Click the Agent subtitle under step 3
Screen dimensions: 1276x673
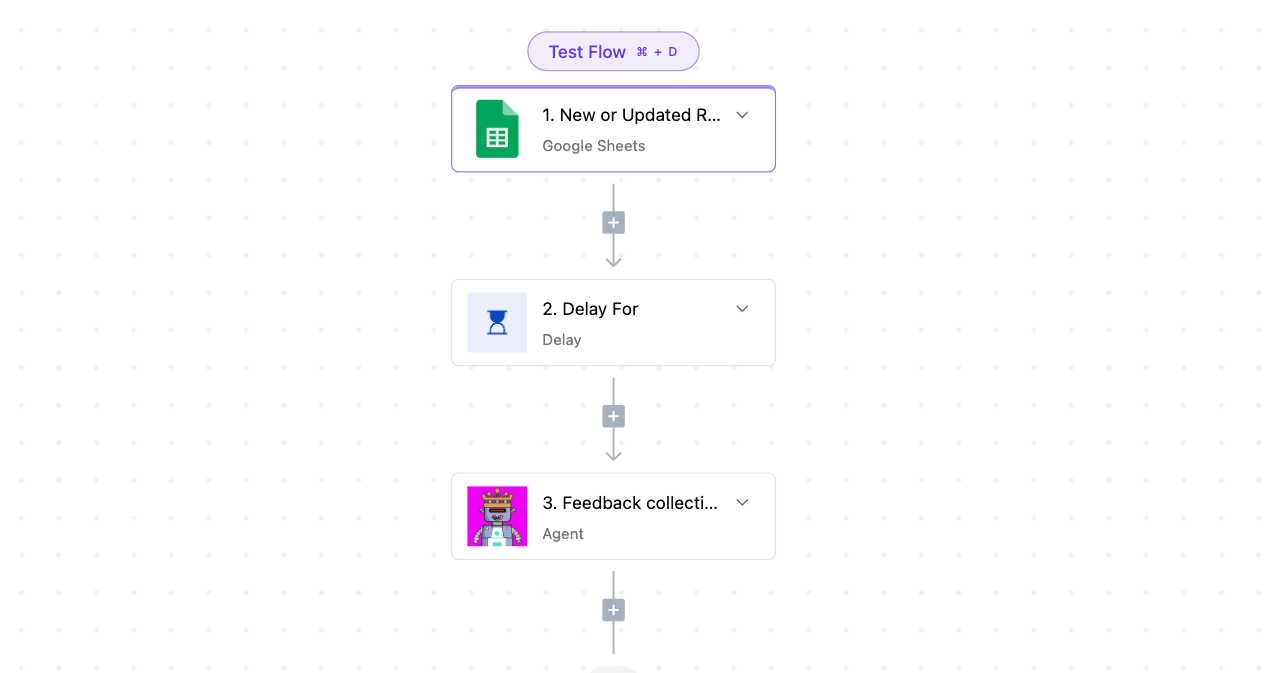563,534
